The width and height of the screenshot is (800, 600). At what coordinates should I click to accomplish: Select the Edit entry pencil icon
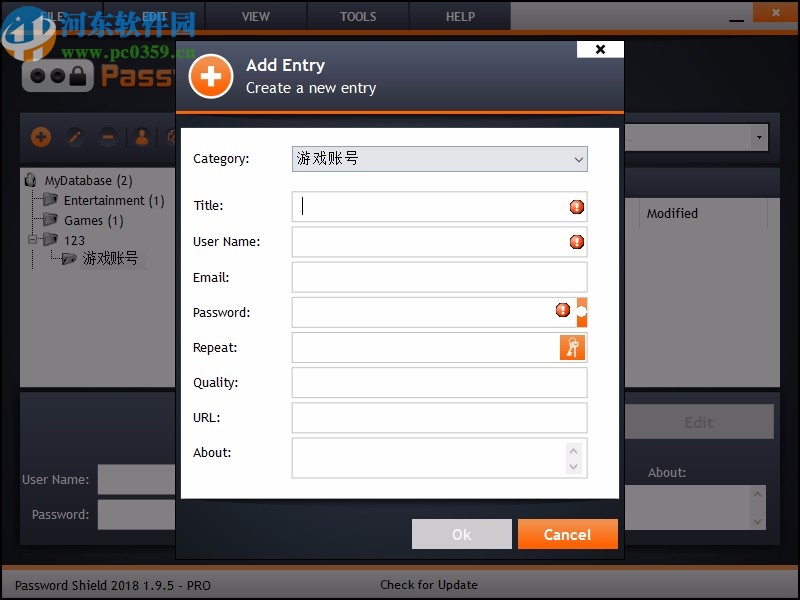click(77, 137)
